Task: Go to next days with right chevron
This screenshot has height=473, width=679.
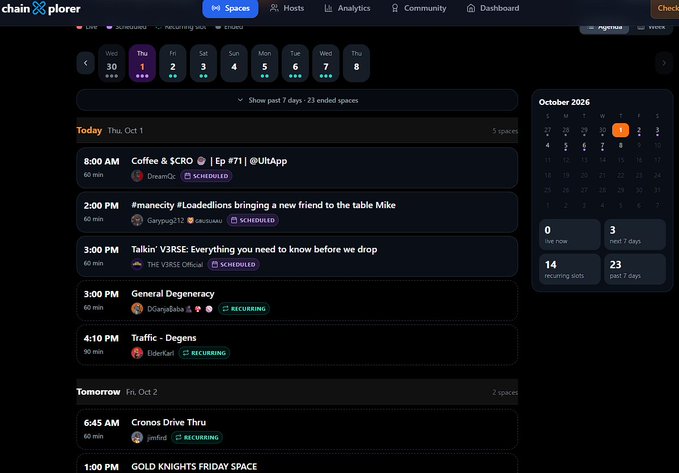Action: pyautogui.click(x=664, y=63)
